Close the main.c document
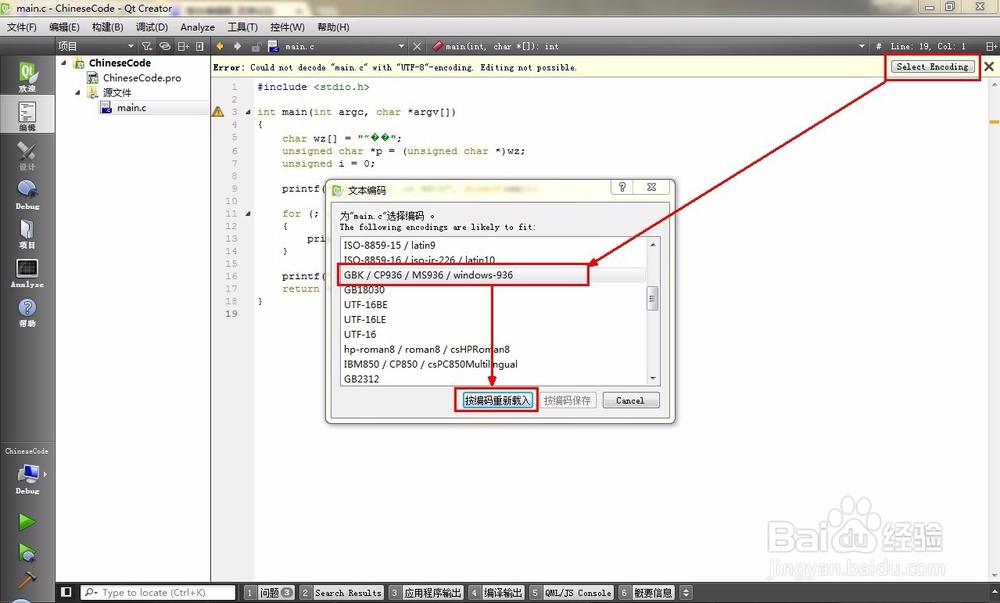 [416, 47]
